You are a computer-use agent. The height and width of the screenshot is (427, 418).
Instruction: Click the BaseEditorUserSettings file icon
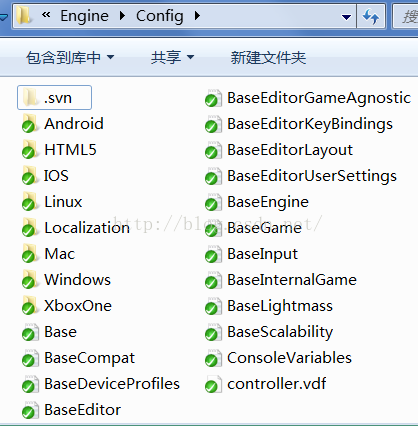click(213, 176)
